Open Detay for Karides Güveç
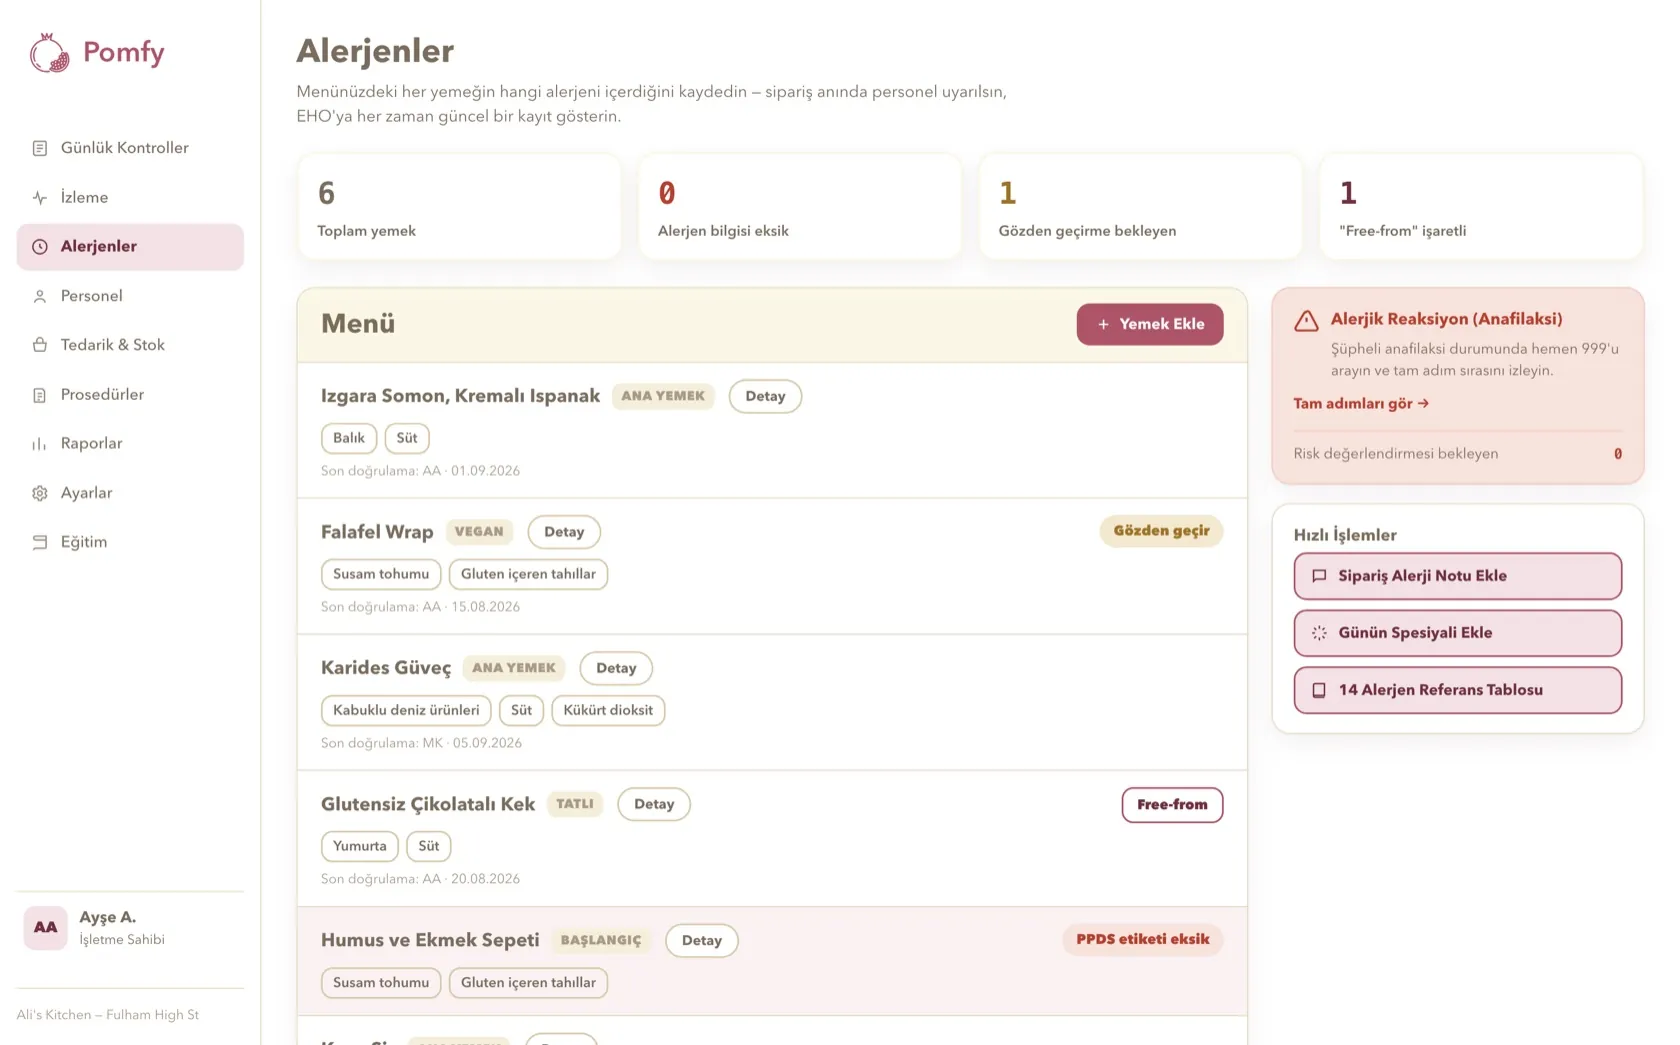Screen dimensions: 1680x1045 pyautogui.click(x=616, y=668)
